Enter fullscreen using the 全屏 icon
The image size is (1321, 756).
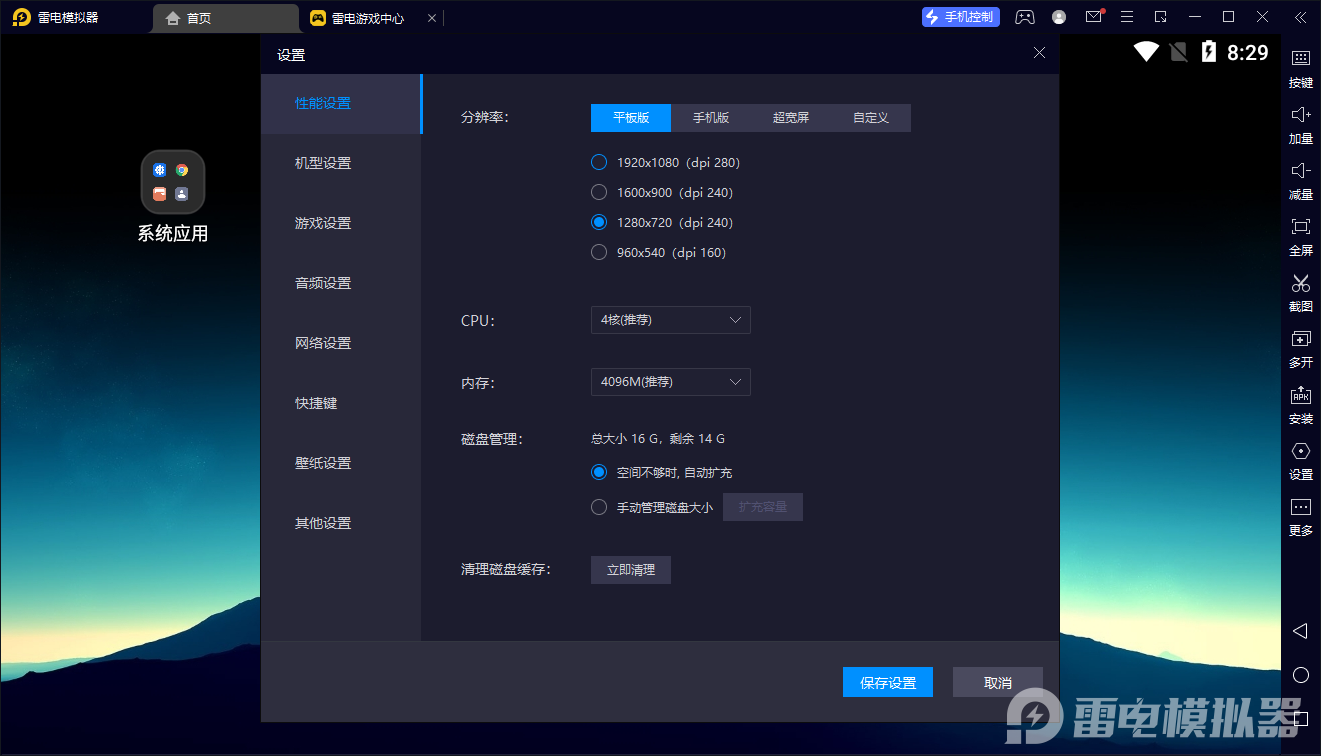pos(1300,238)
